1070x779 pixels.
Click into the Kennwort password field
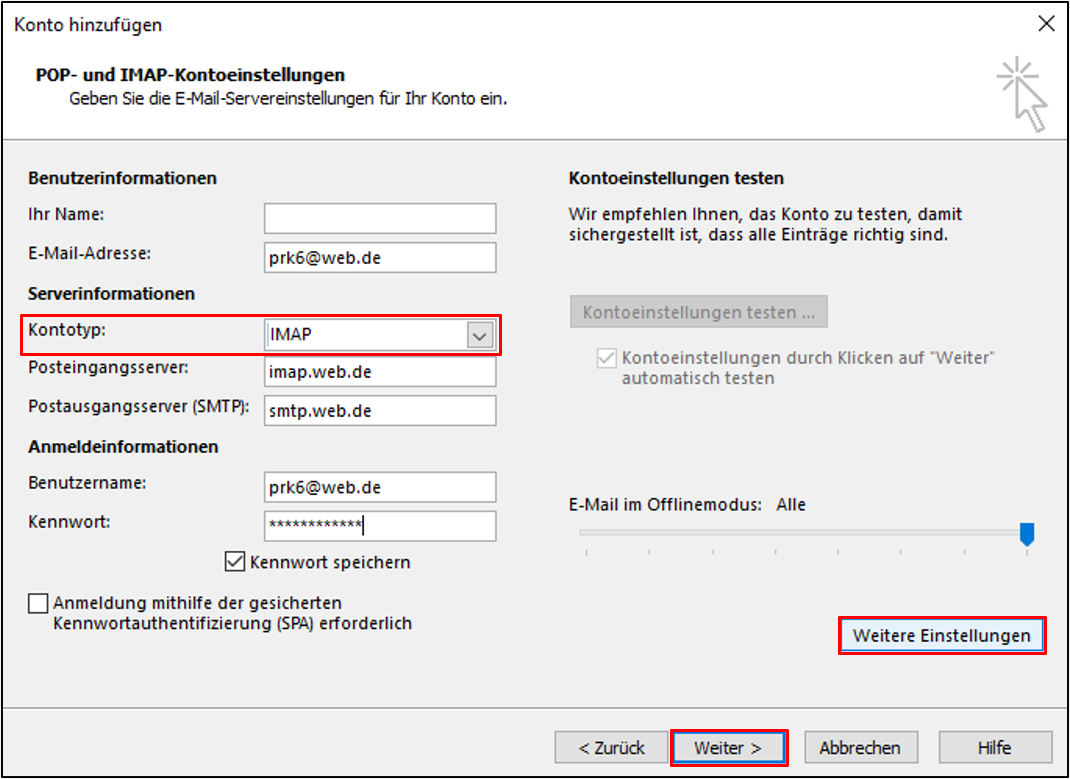[380, 526]
